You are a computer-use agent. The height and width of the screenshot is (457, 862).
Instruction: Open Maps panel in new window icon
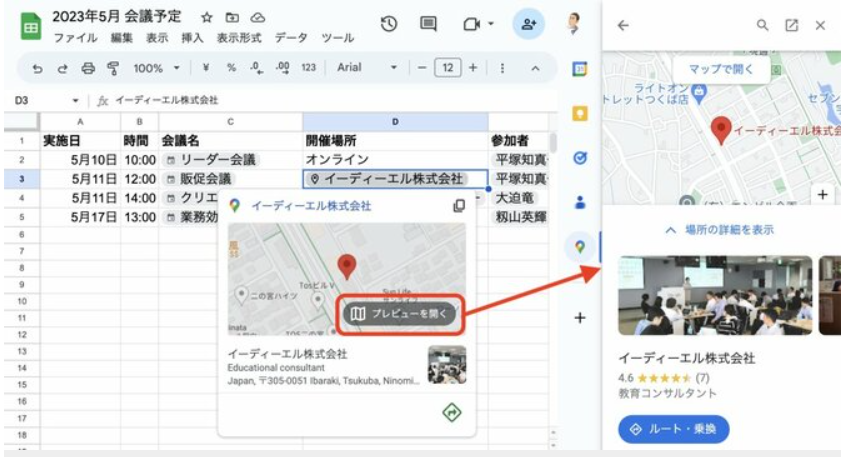(x=791, y=25)
